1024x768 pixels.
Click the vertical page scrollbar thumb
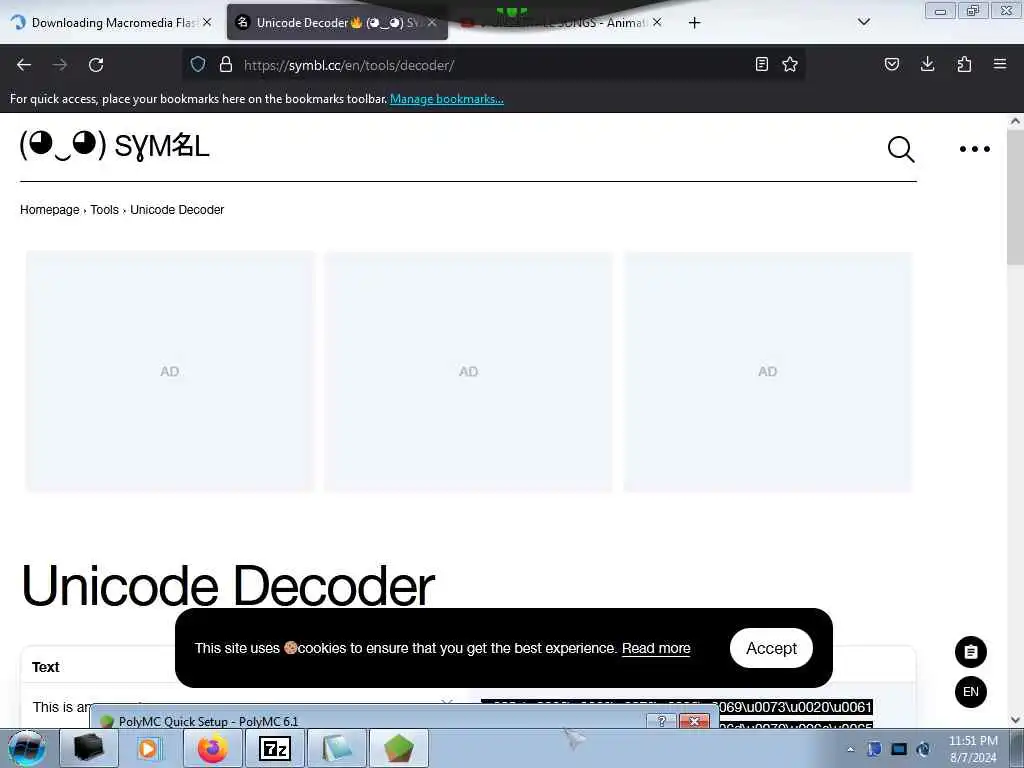[1016, 196]
